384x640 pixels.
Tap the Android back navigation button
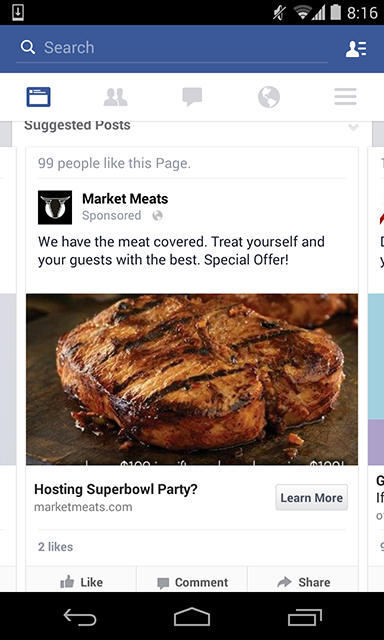coord(80,617)
